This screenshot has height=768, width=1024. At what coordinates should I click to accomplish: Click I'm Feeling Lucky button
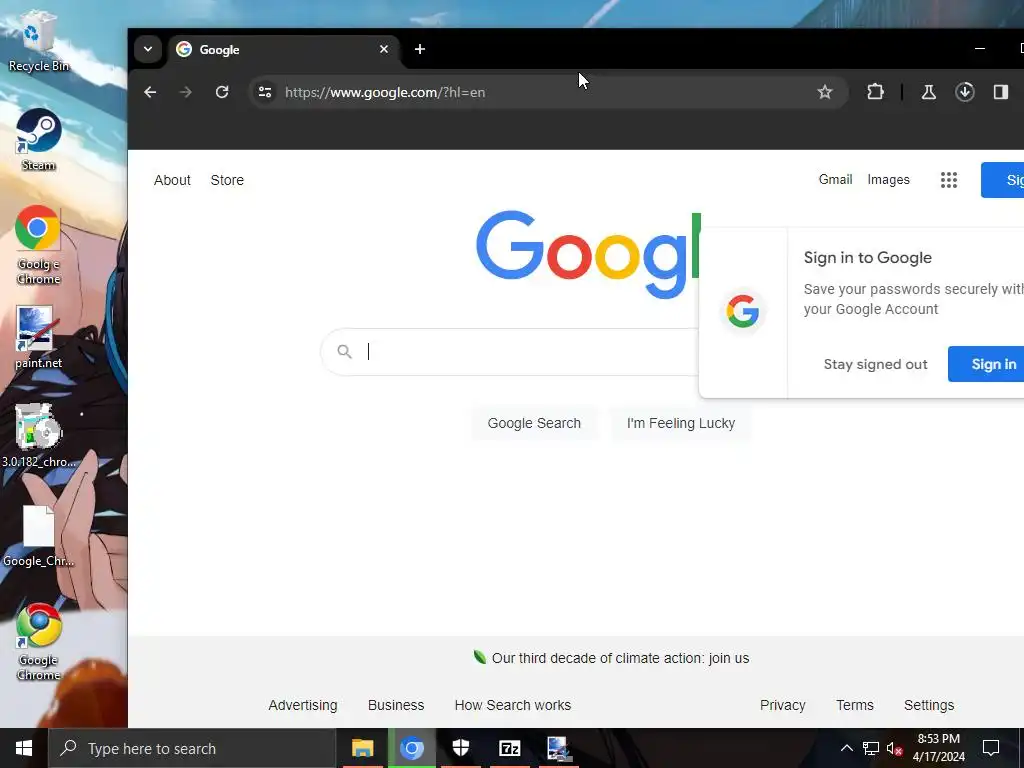click(680, 423)
